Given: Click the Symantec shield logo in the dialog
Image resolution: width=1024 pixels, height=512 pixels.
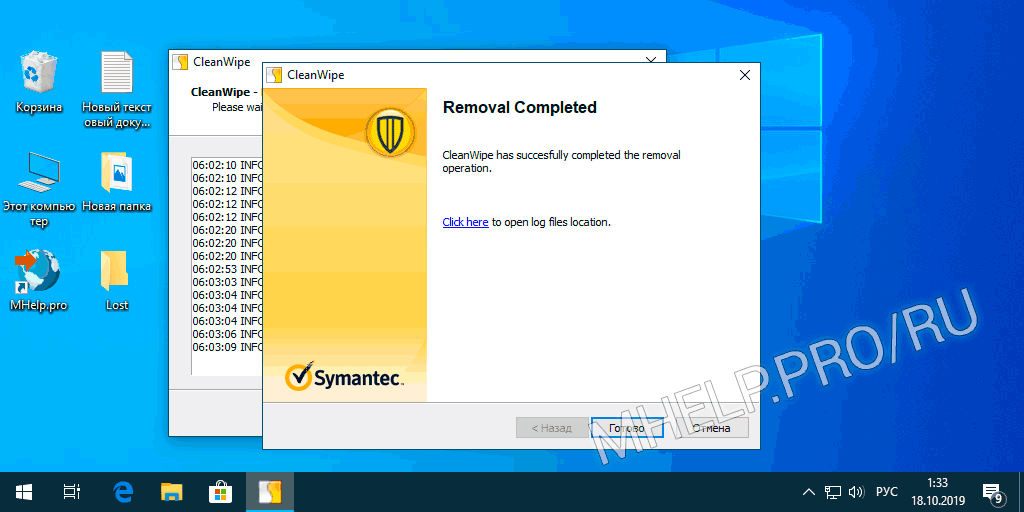Looking at the screenshot, I should [389, 132].
